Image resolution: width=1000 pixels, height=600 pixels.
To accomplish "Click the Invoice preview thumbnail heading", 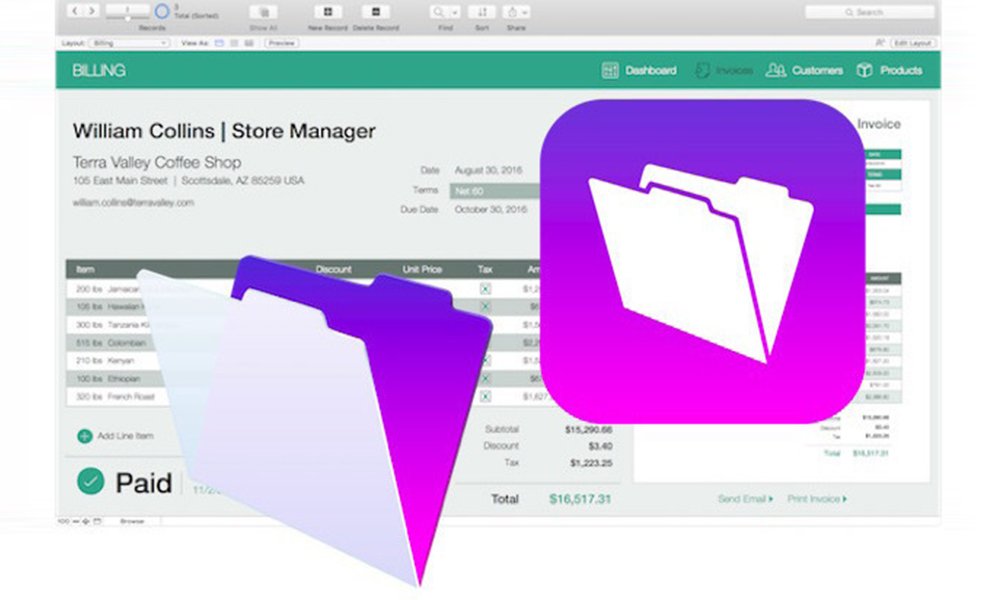I will tap(878, 124).
